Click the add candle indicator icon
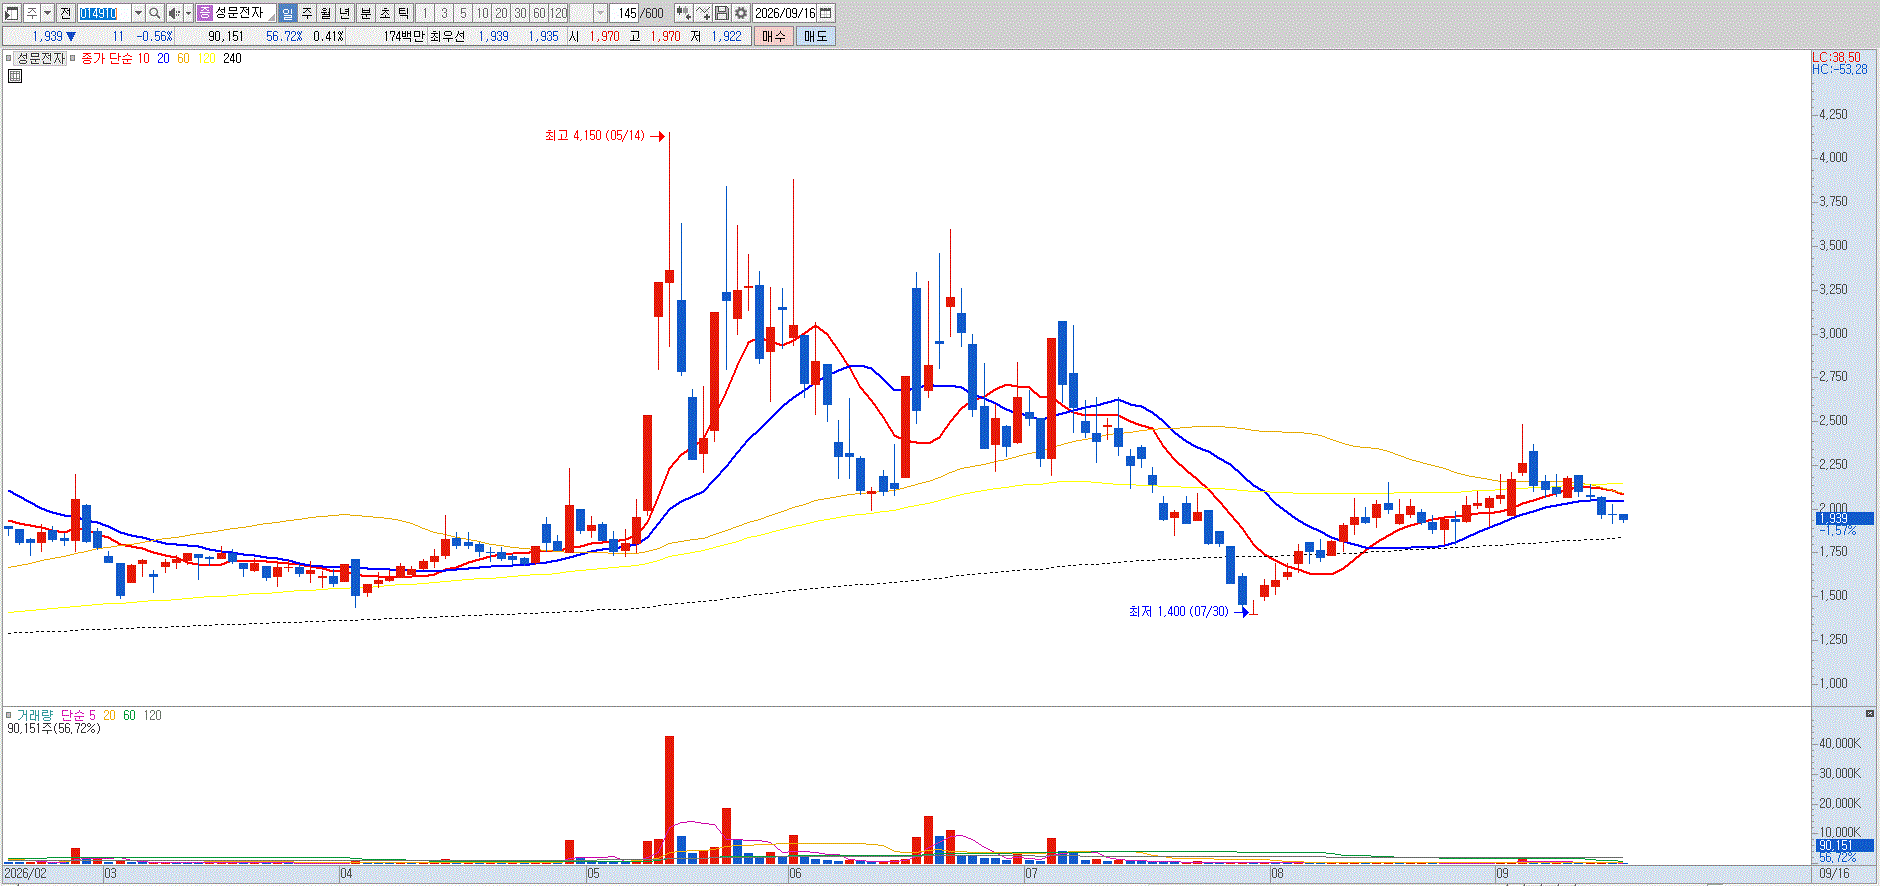 684,13
